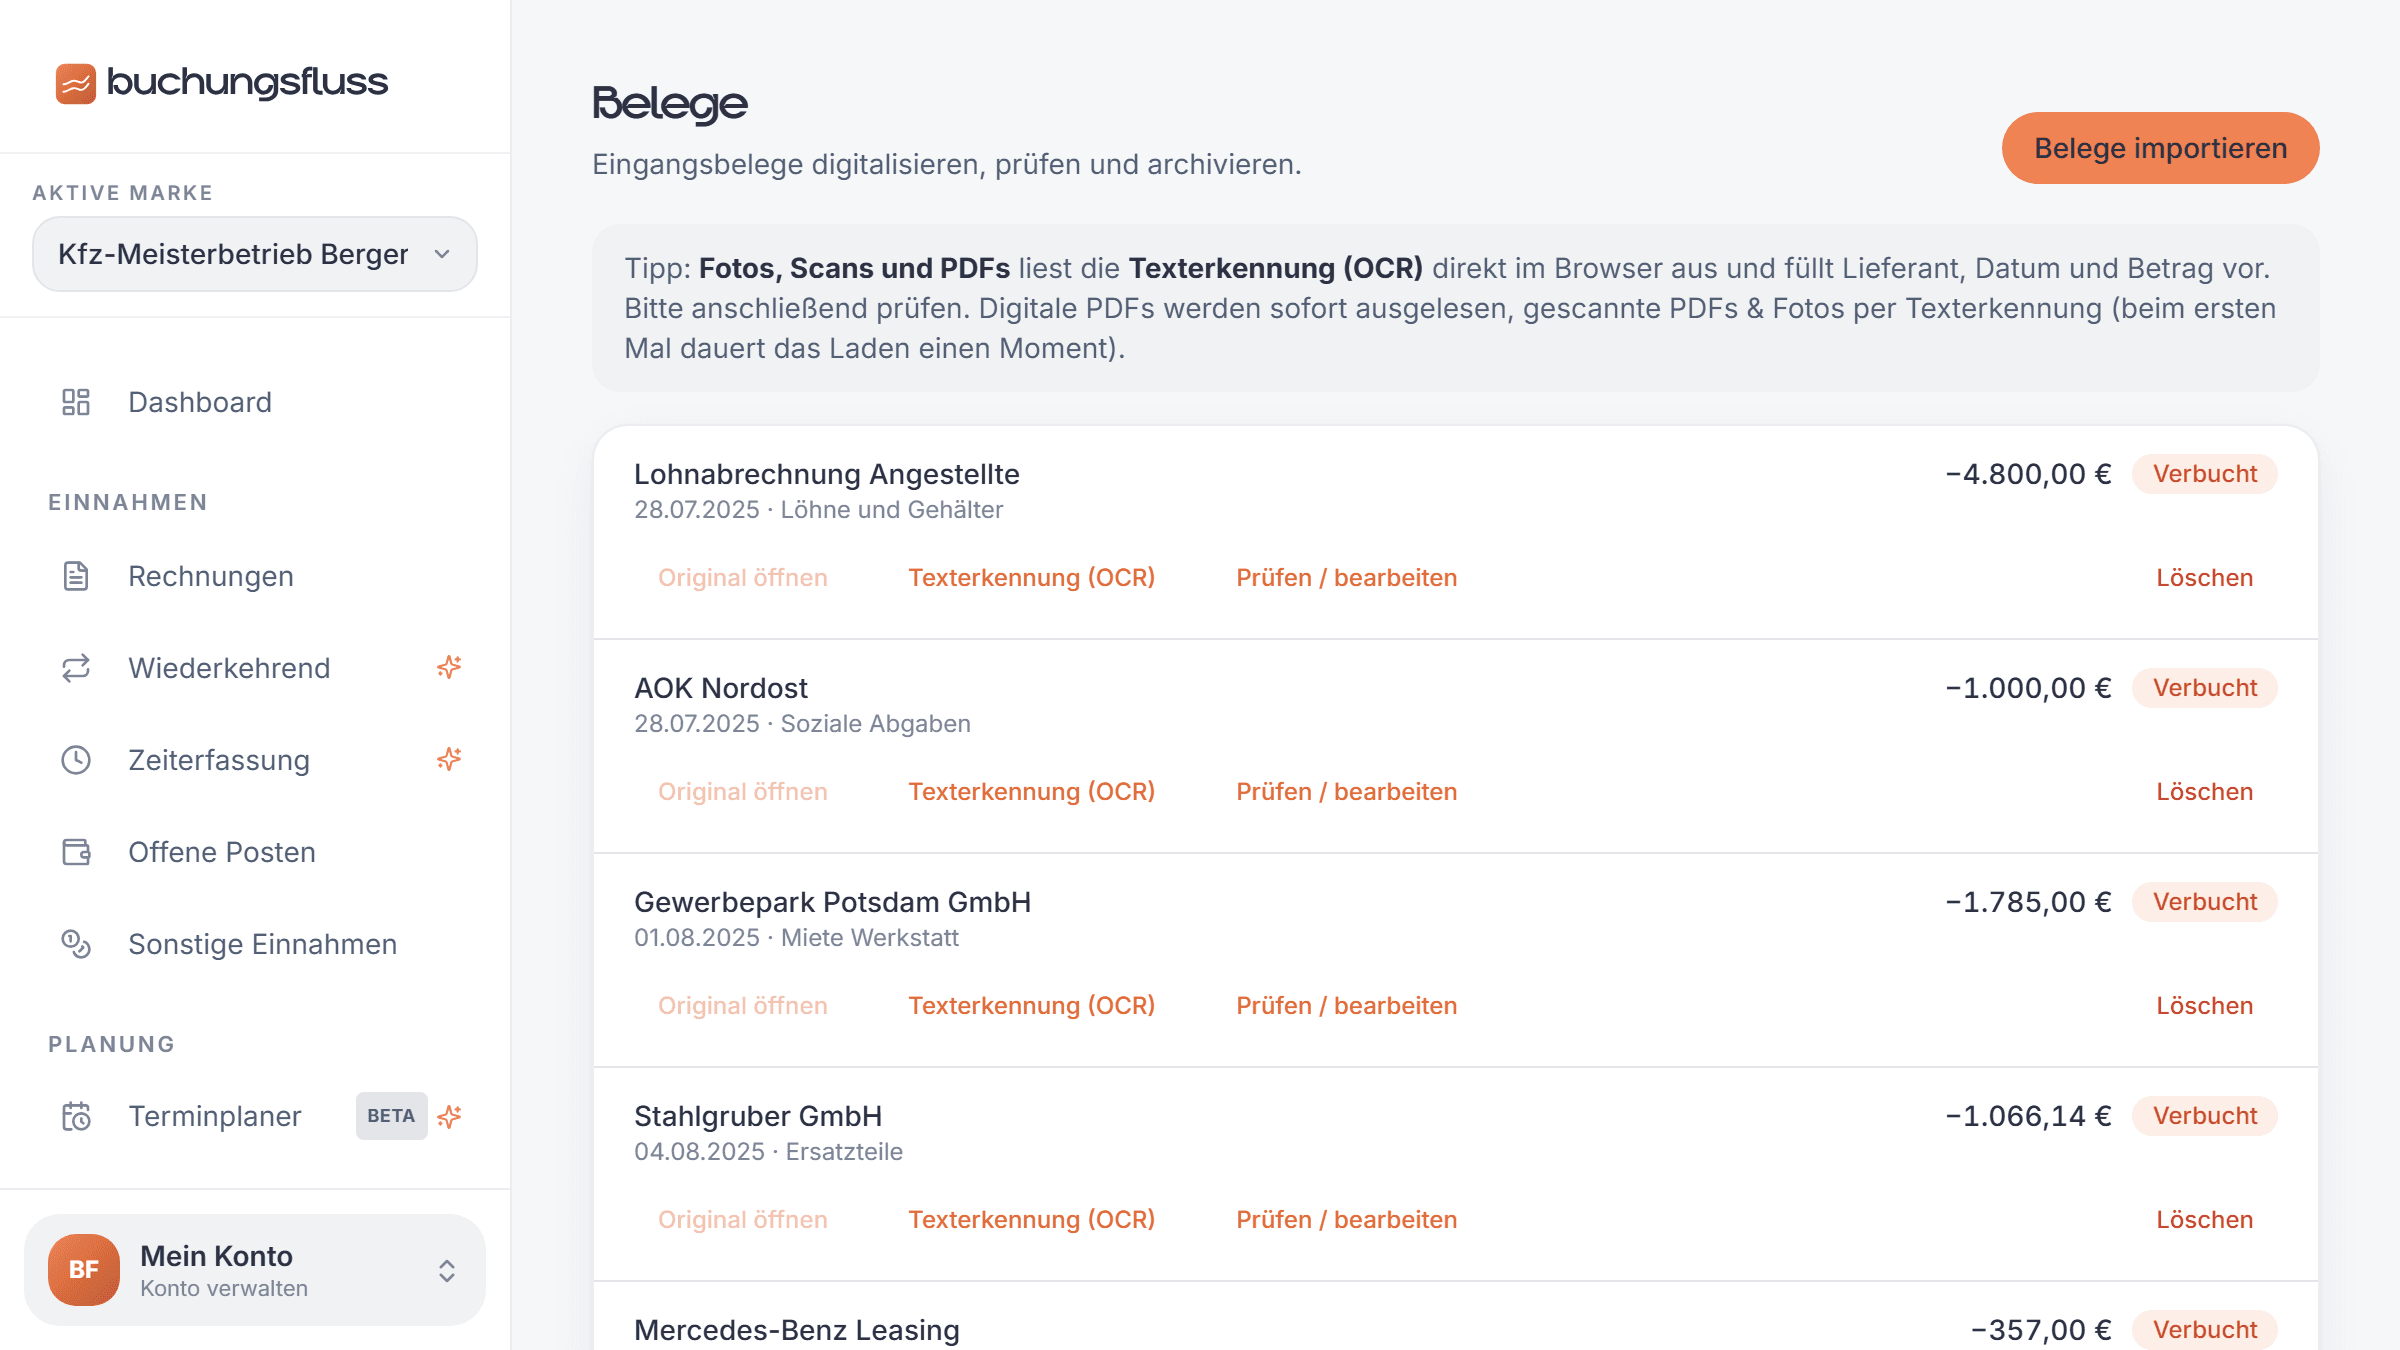Delete the AOK Nordost receipt
This screenshot has width=2400, height=1350.
point(2205,792)
